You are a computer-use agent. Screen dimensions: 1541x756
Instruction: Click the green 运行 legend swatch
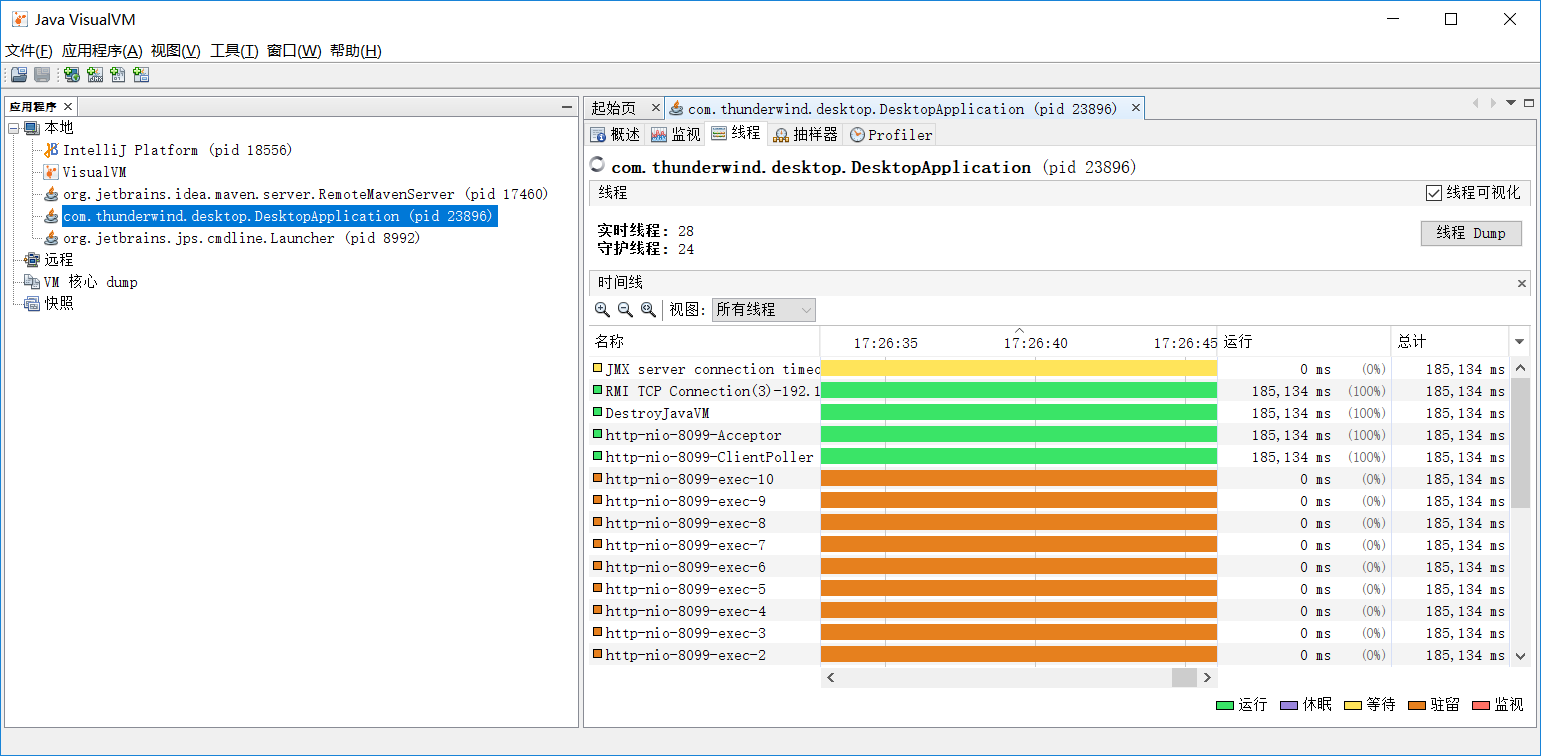1225,705
